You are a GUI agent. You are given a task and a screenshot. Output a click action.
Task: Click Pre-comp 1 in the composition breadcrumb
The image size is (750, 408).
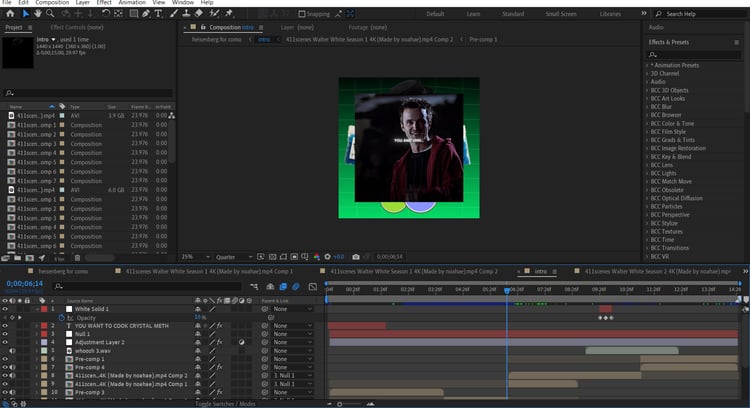[x=483, y=39]
